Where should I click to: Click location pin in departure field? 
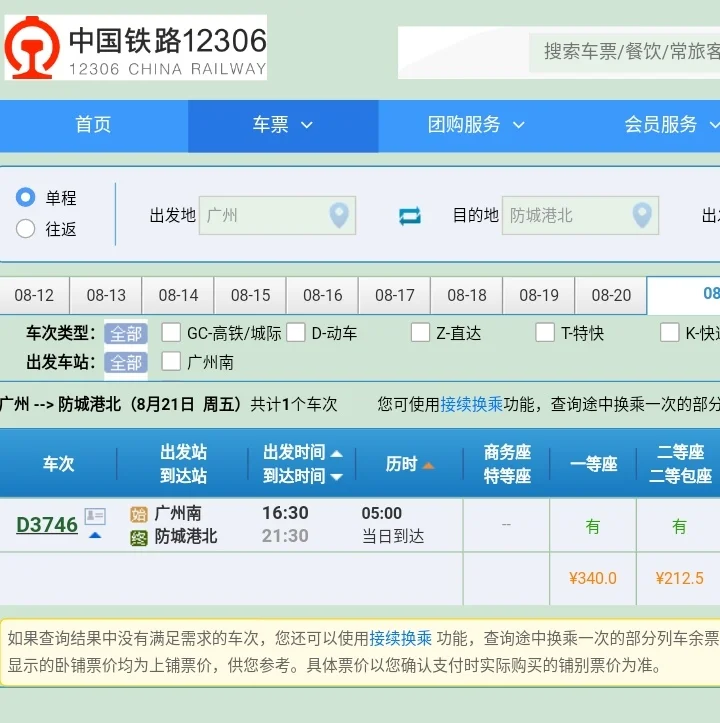coord(339,215)
